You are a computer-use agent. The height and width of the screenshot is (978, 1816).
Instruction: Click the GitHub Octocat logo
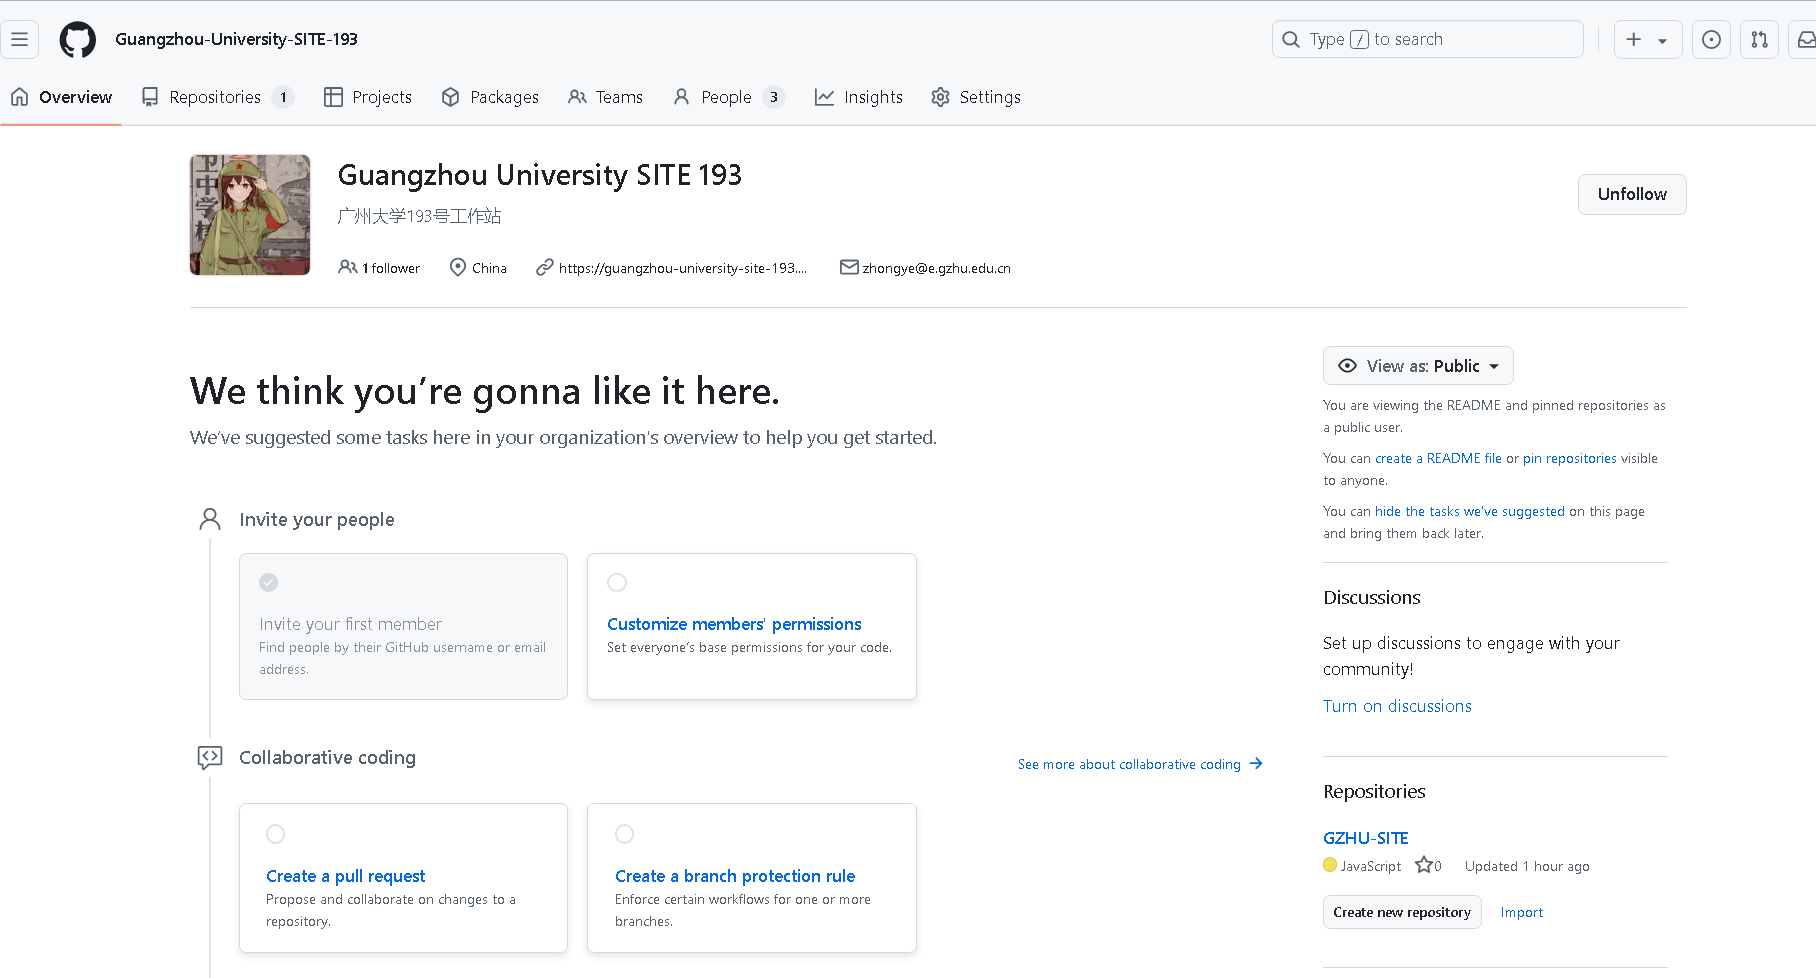[x=77, y=40]
